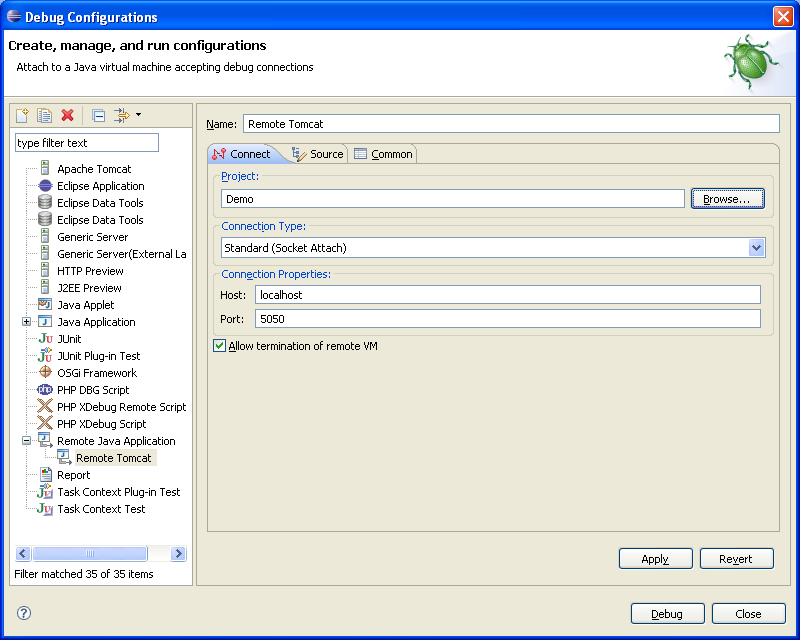Click the Apache Tomcat server icon
Image resolution: width=801 pixels, height=641 pixels.
[x=45, y=168]
